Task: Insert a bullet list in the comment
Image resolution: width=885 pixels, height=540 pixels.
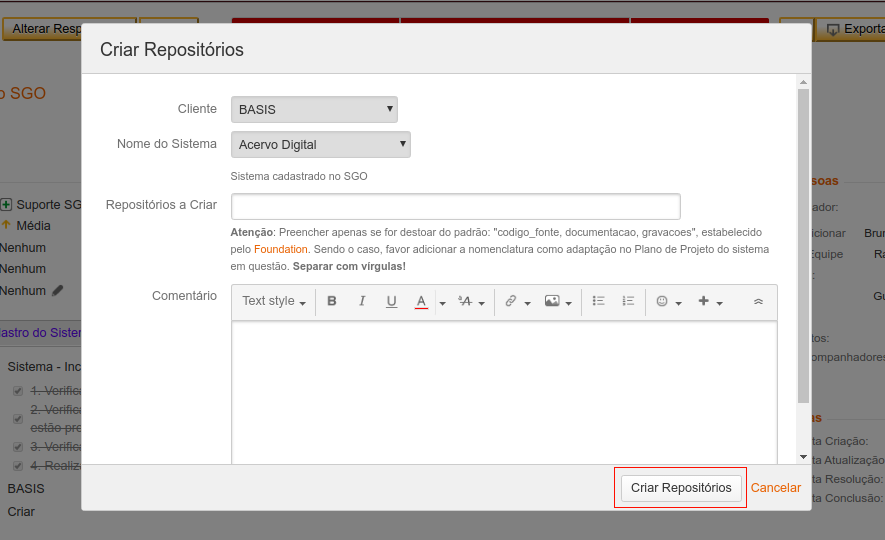Action: [599, 301]
